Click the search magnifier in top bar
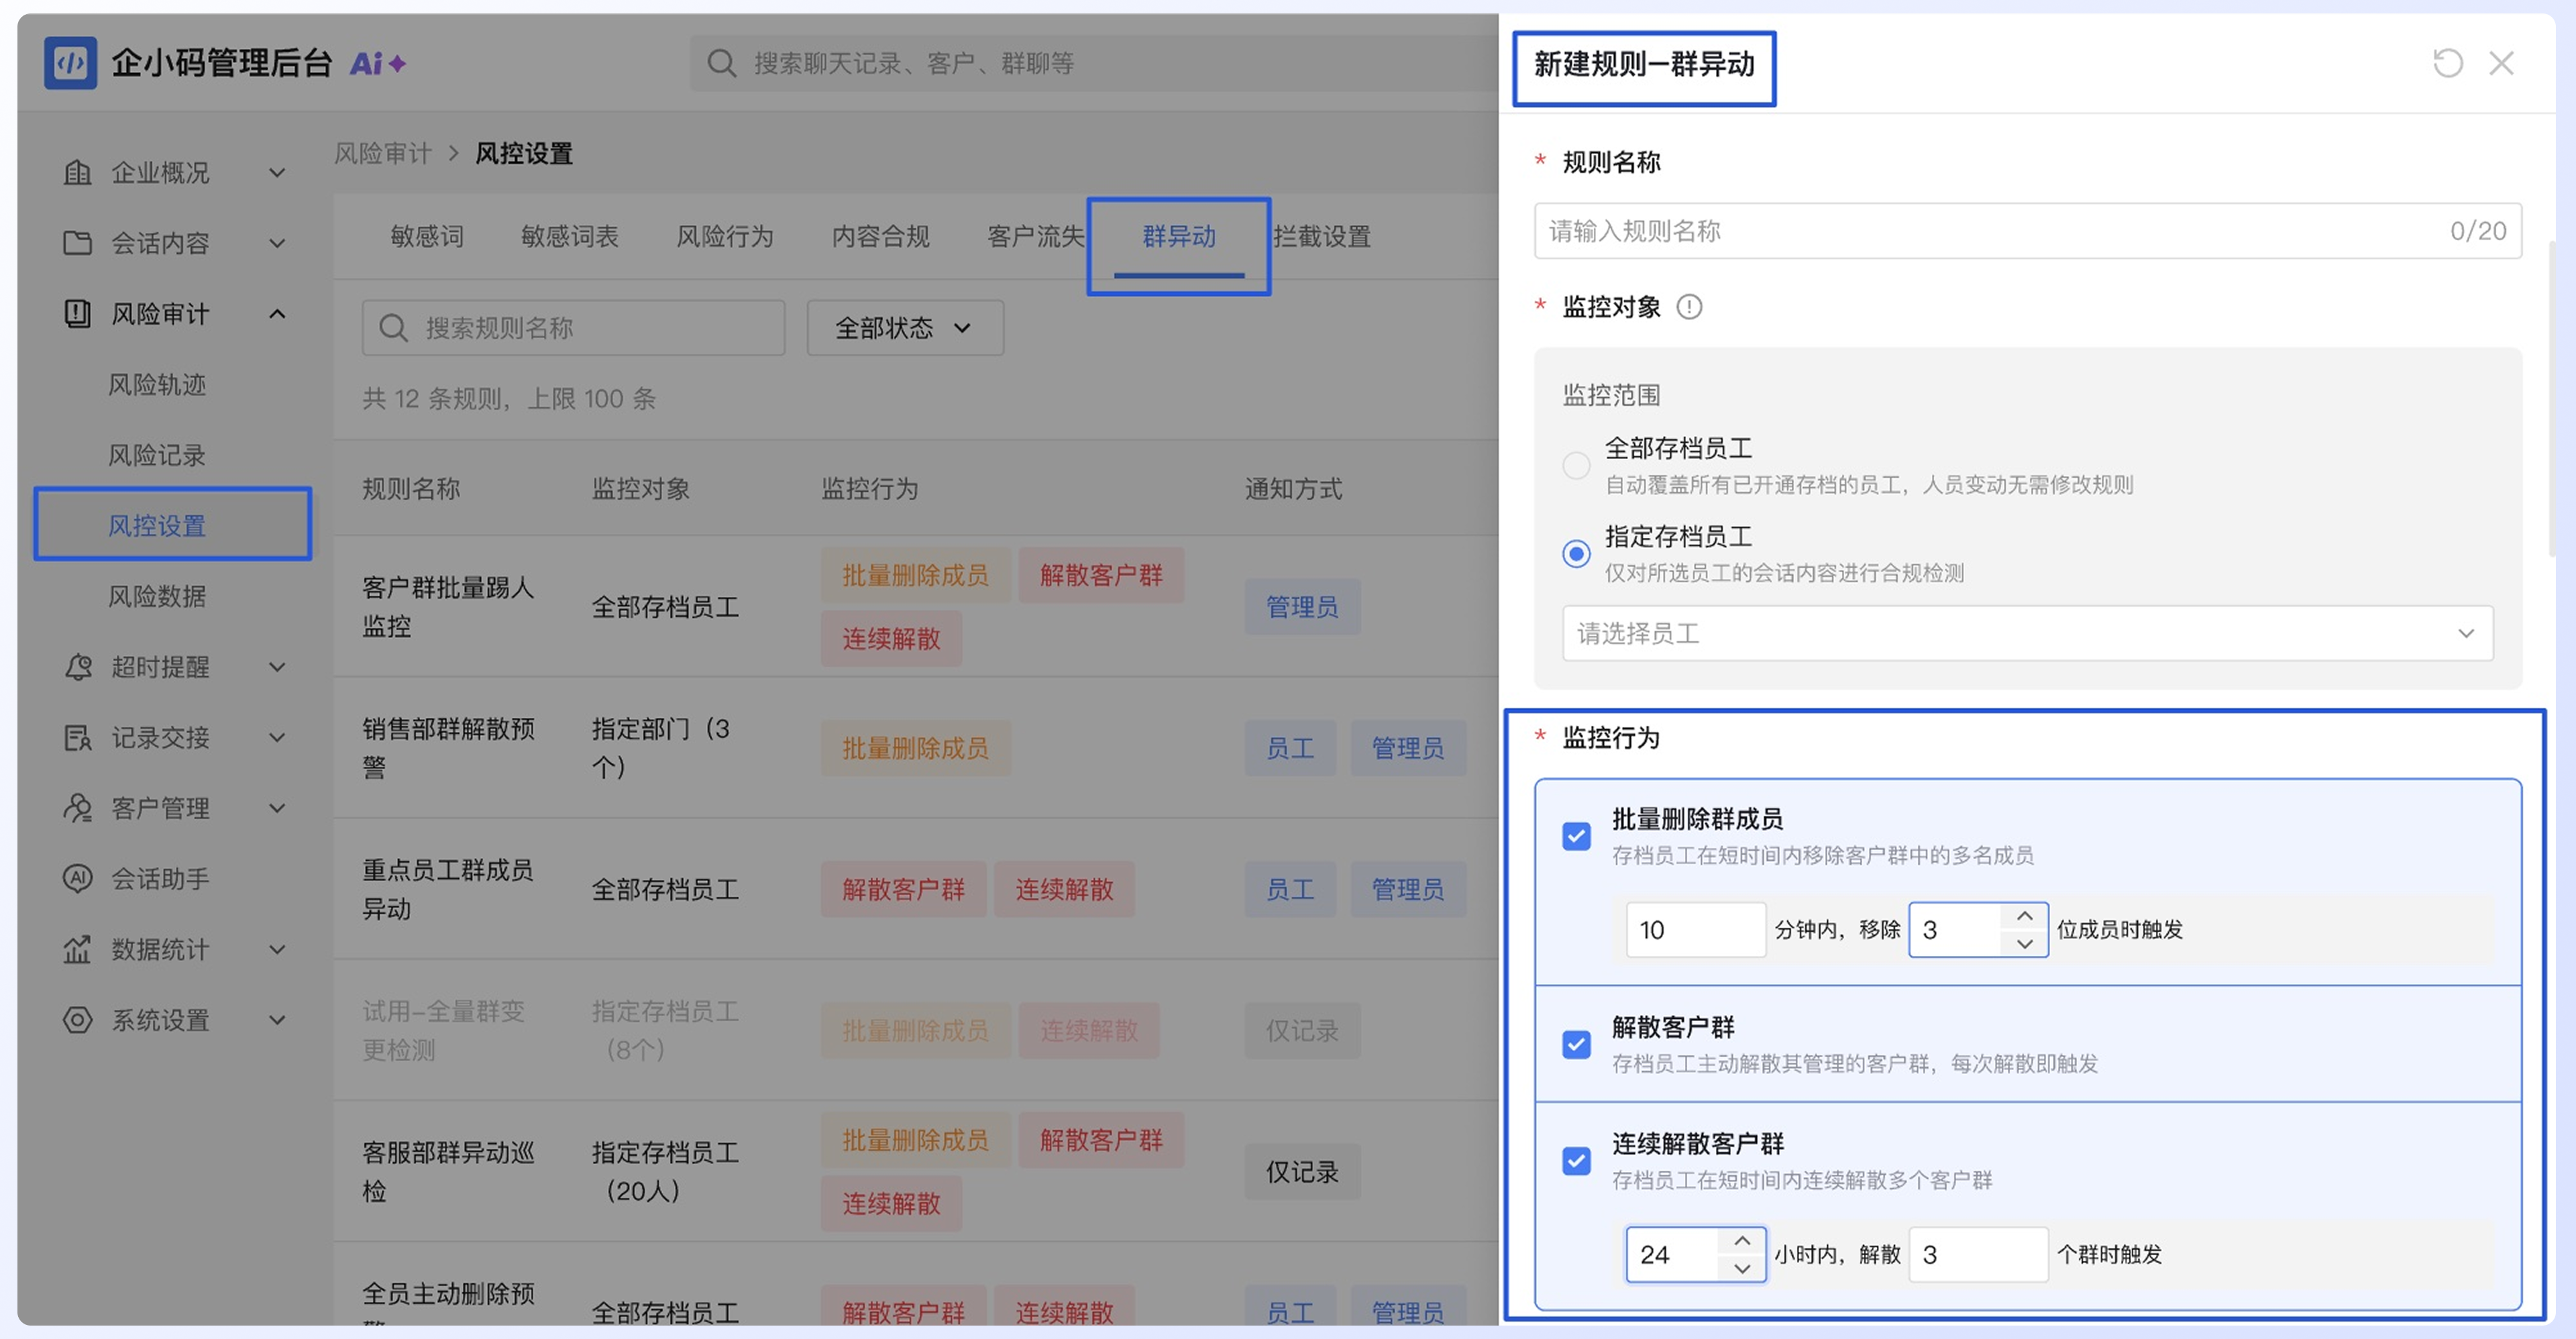The height and width of the screenshot is (1339, 2576). [x=721, y=64]
